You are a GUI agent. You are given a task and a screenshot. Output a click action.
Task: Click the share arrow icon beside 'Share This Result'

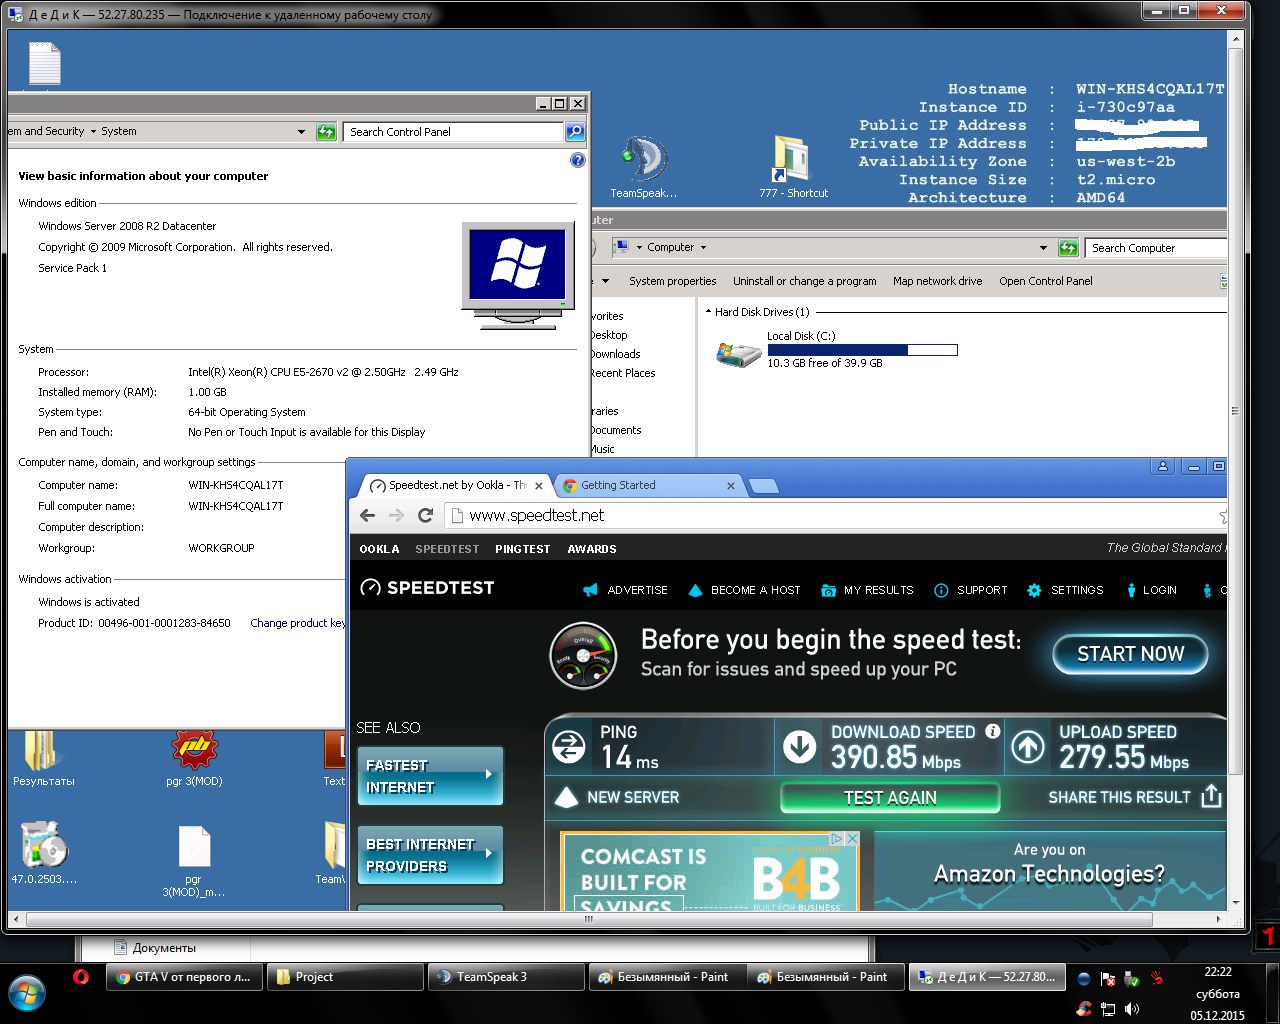[1211, 796]
